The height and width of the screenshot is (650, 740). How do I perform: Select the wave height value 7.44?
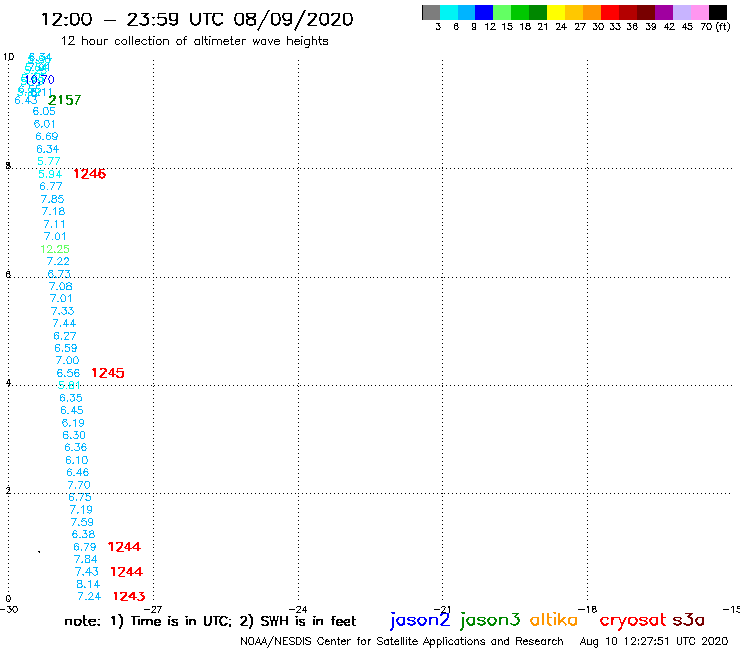coord(64,323)
